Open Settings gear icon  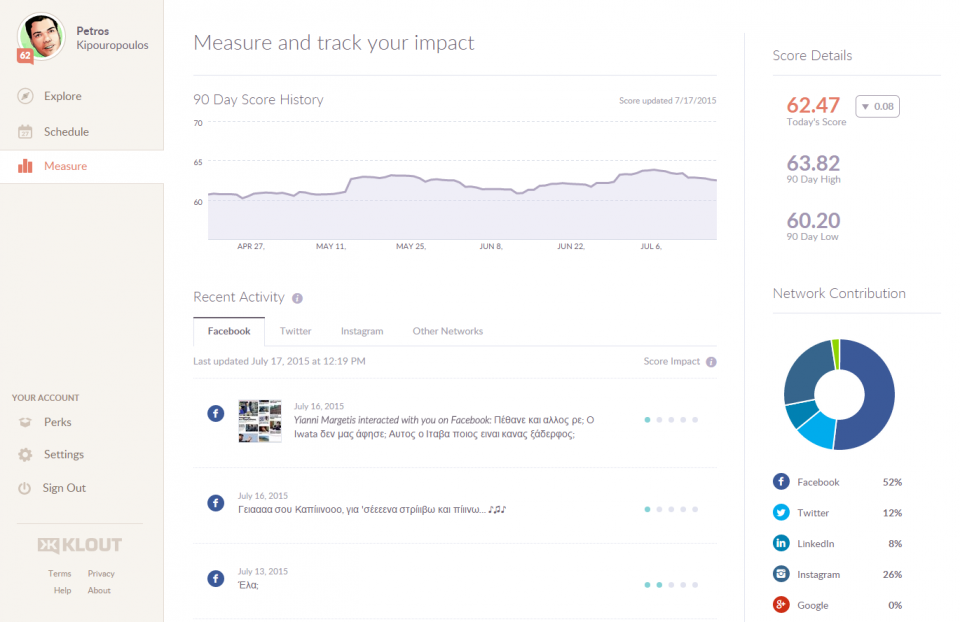25,455
